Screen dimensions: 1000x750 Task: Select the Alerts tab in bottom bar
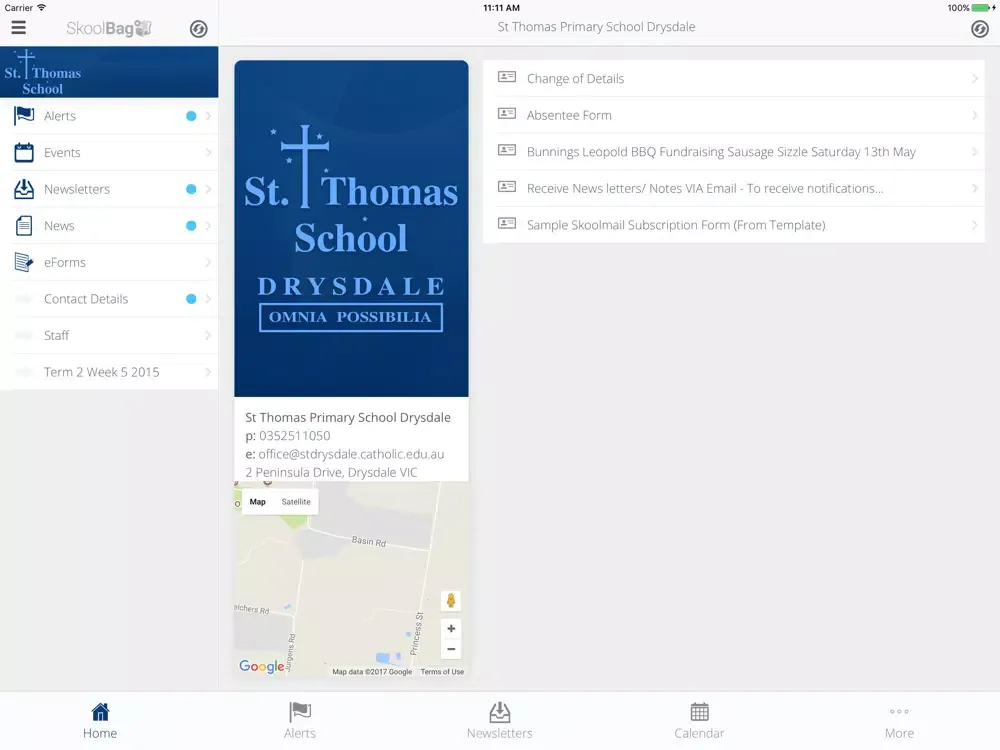300,721
